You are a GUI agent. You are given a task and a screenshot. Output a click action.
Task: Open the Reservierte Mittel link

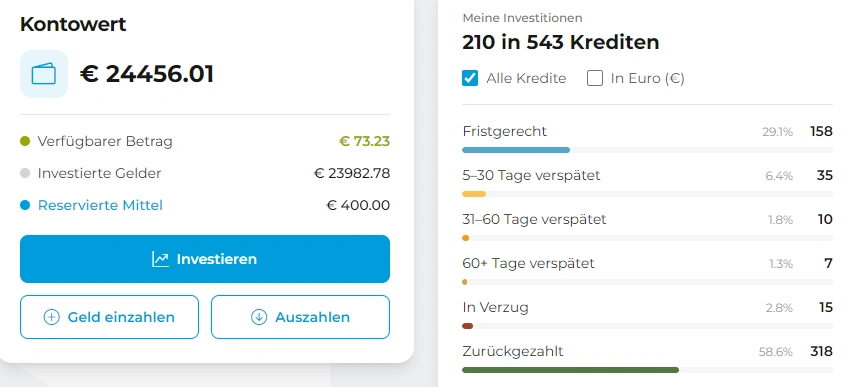tap(100, 205)
